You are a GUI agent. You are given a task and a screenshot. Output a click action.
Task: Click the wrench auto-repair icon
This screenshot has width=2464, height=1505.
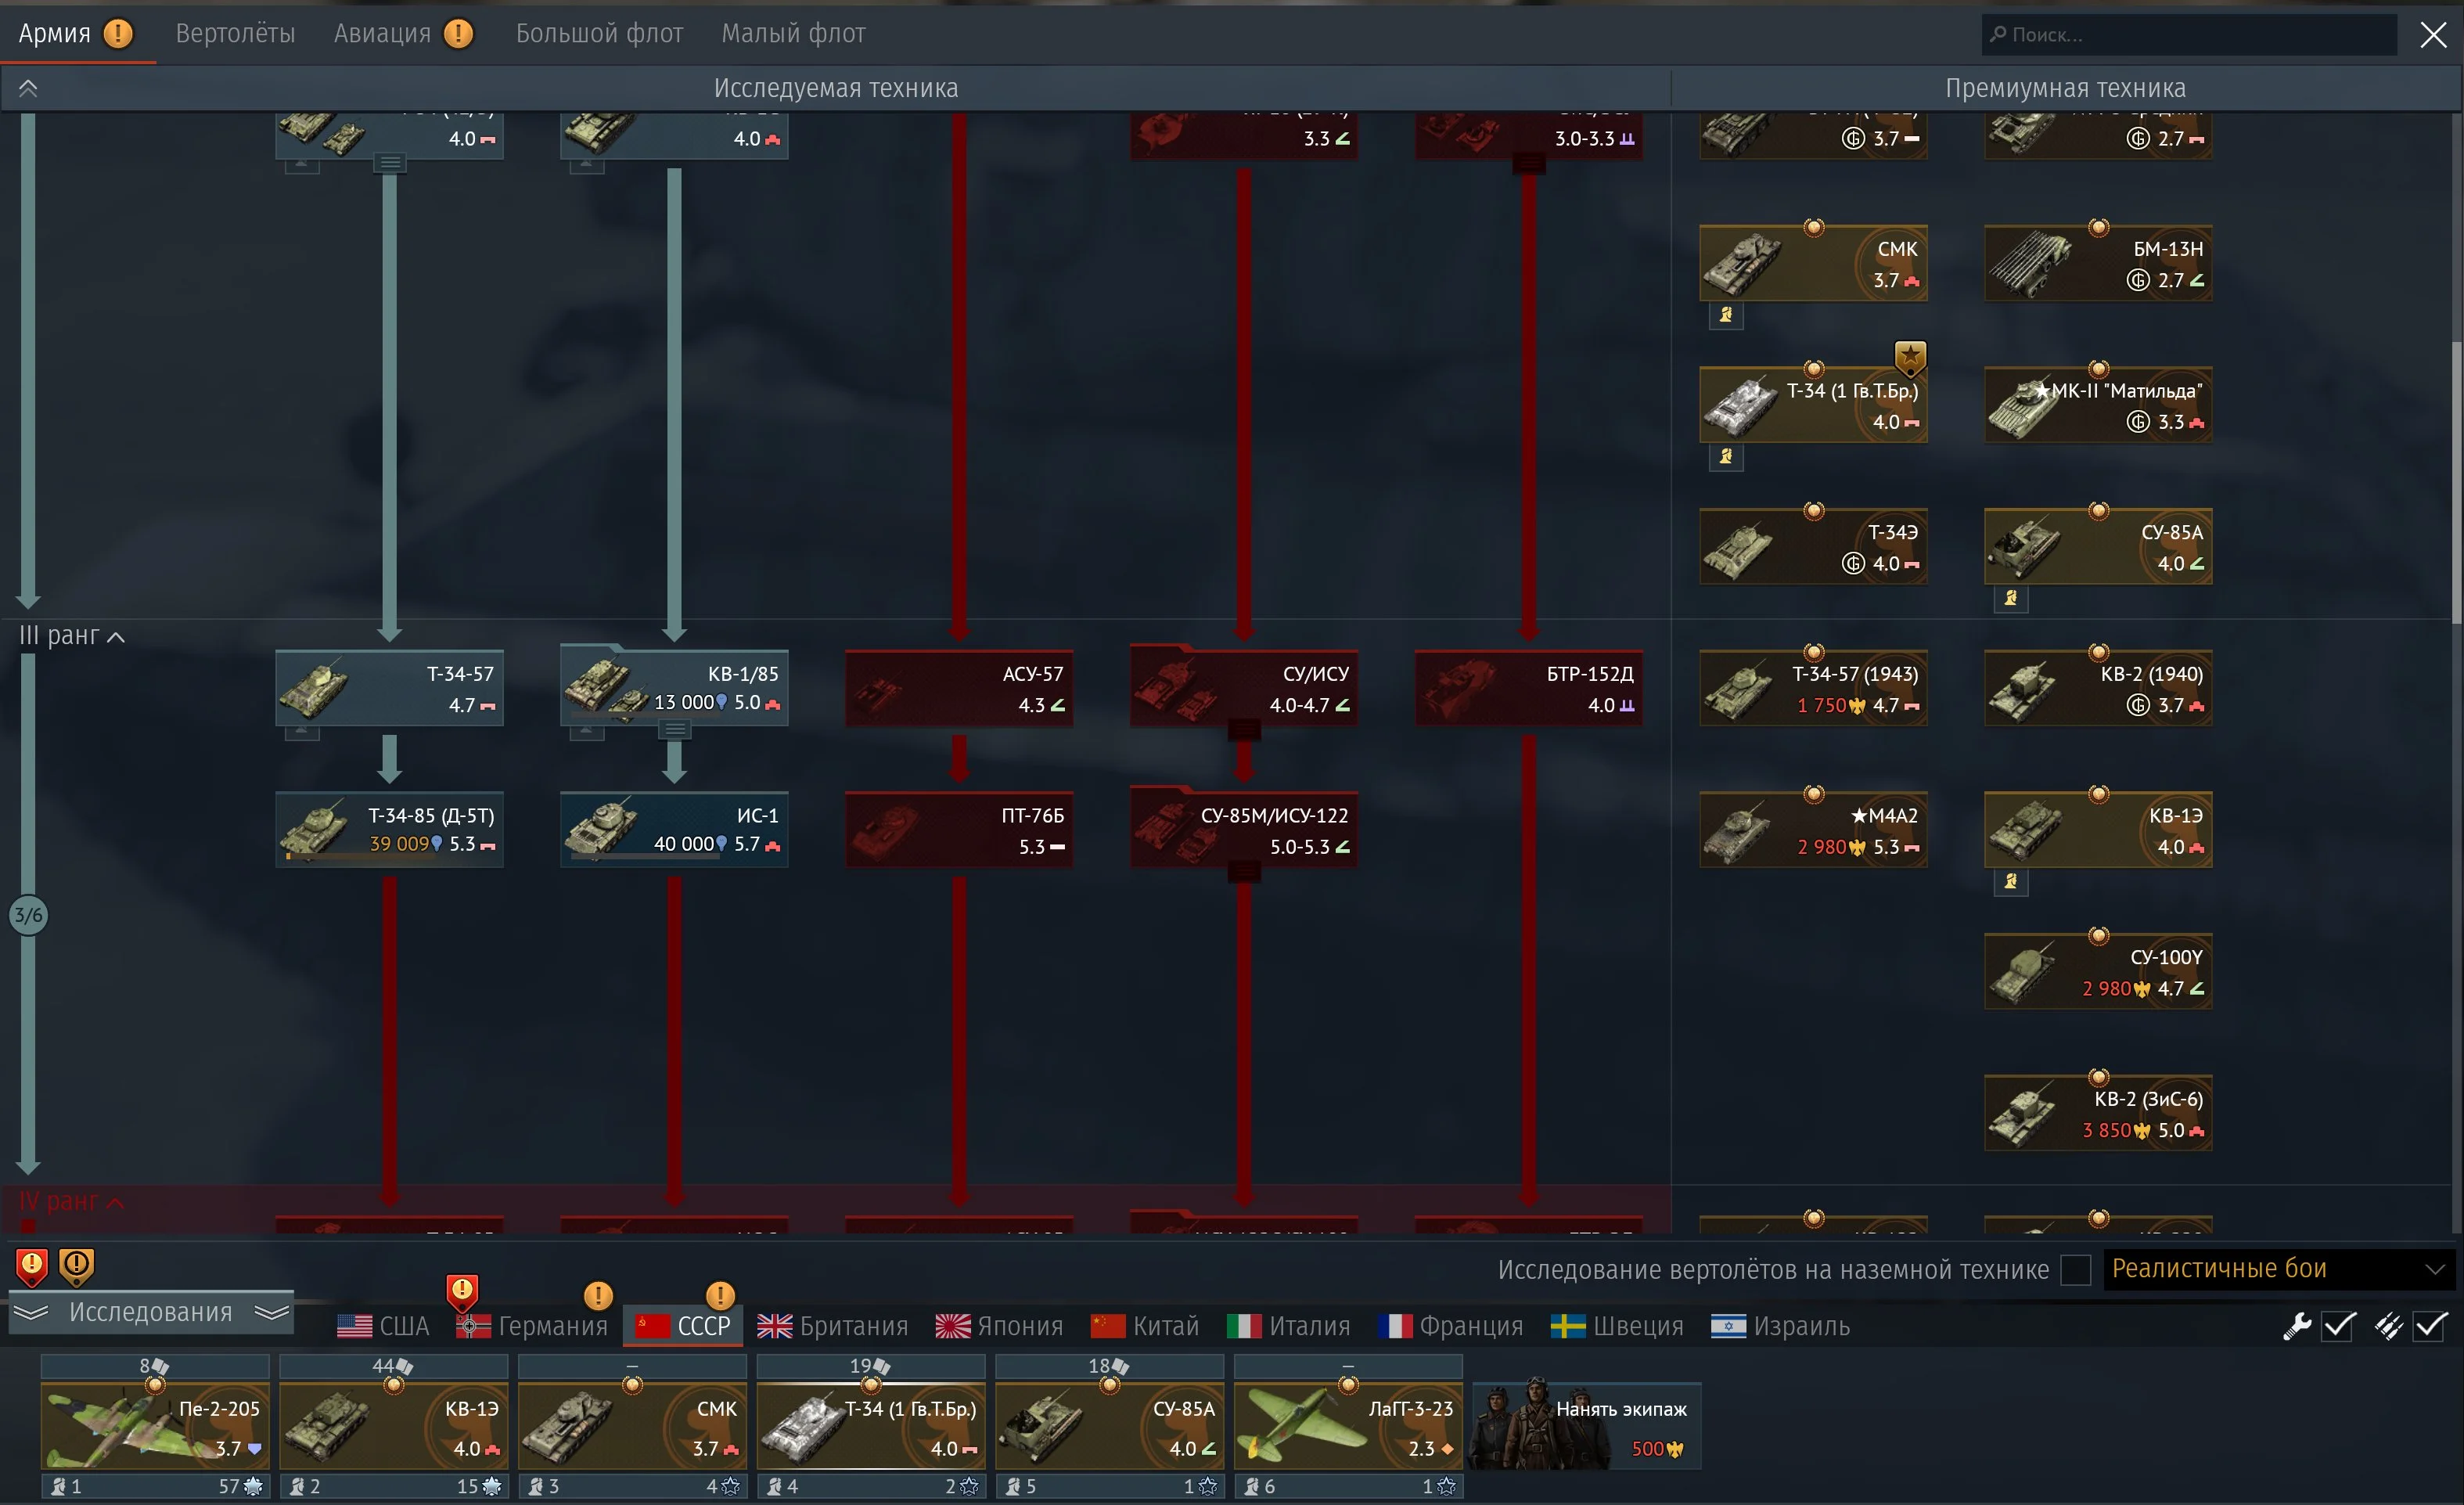[2296, 1326]
